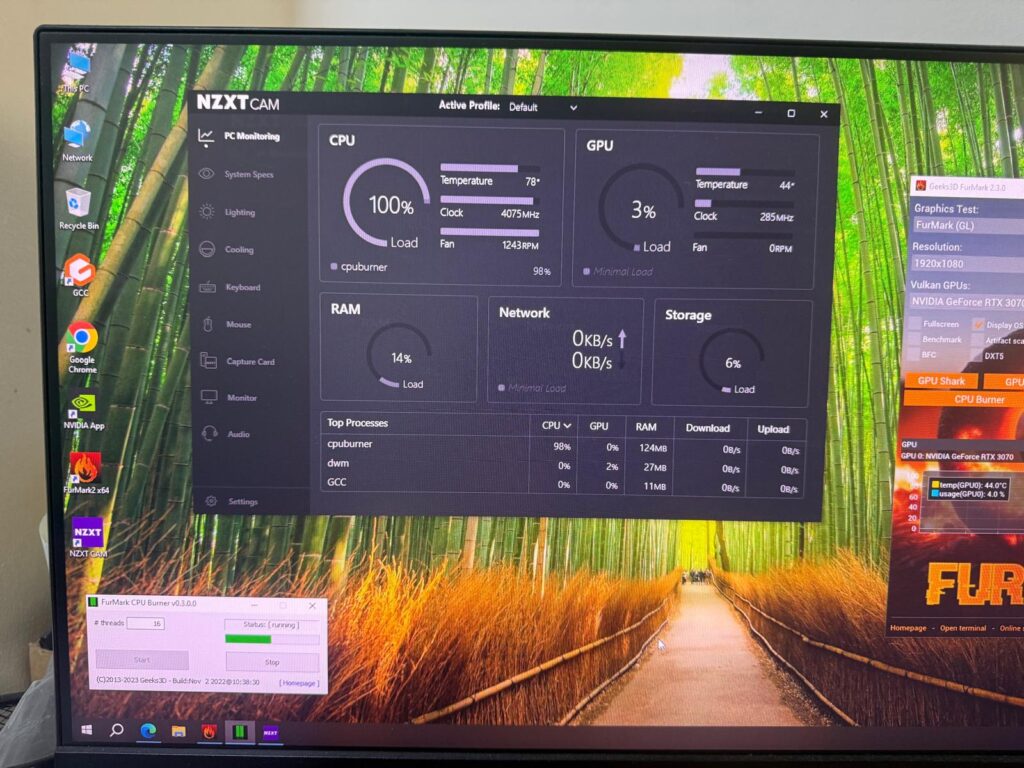The width and height of the screenshot is (1024, 768).
Task: Open the Mouse section
Action: (226, 324)
